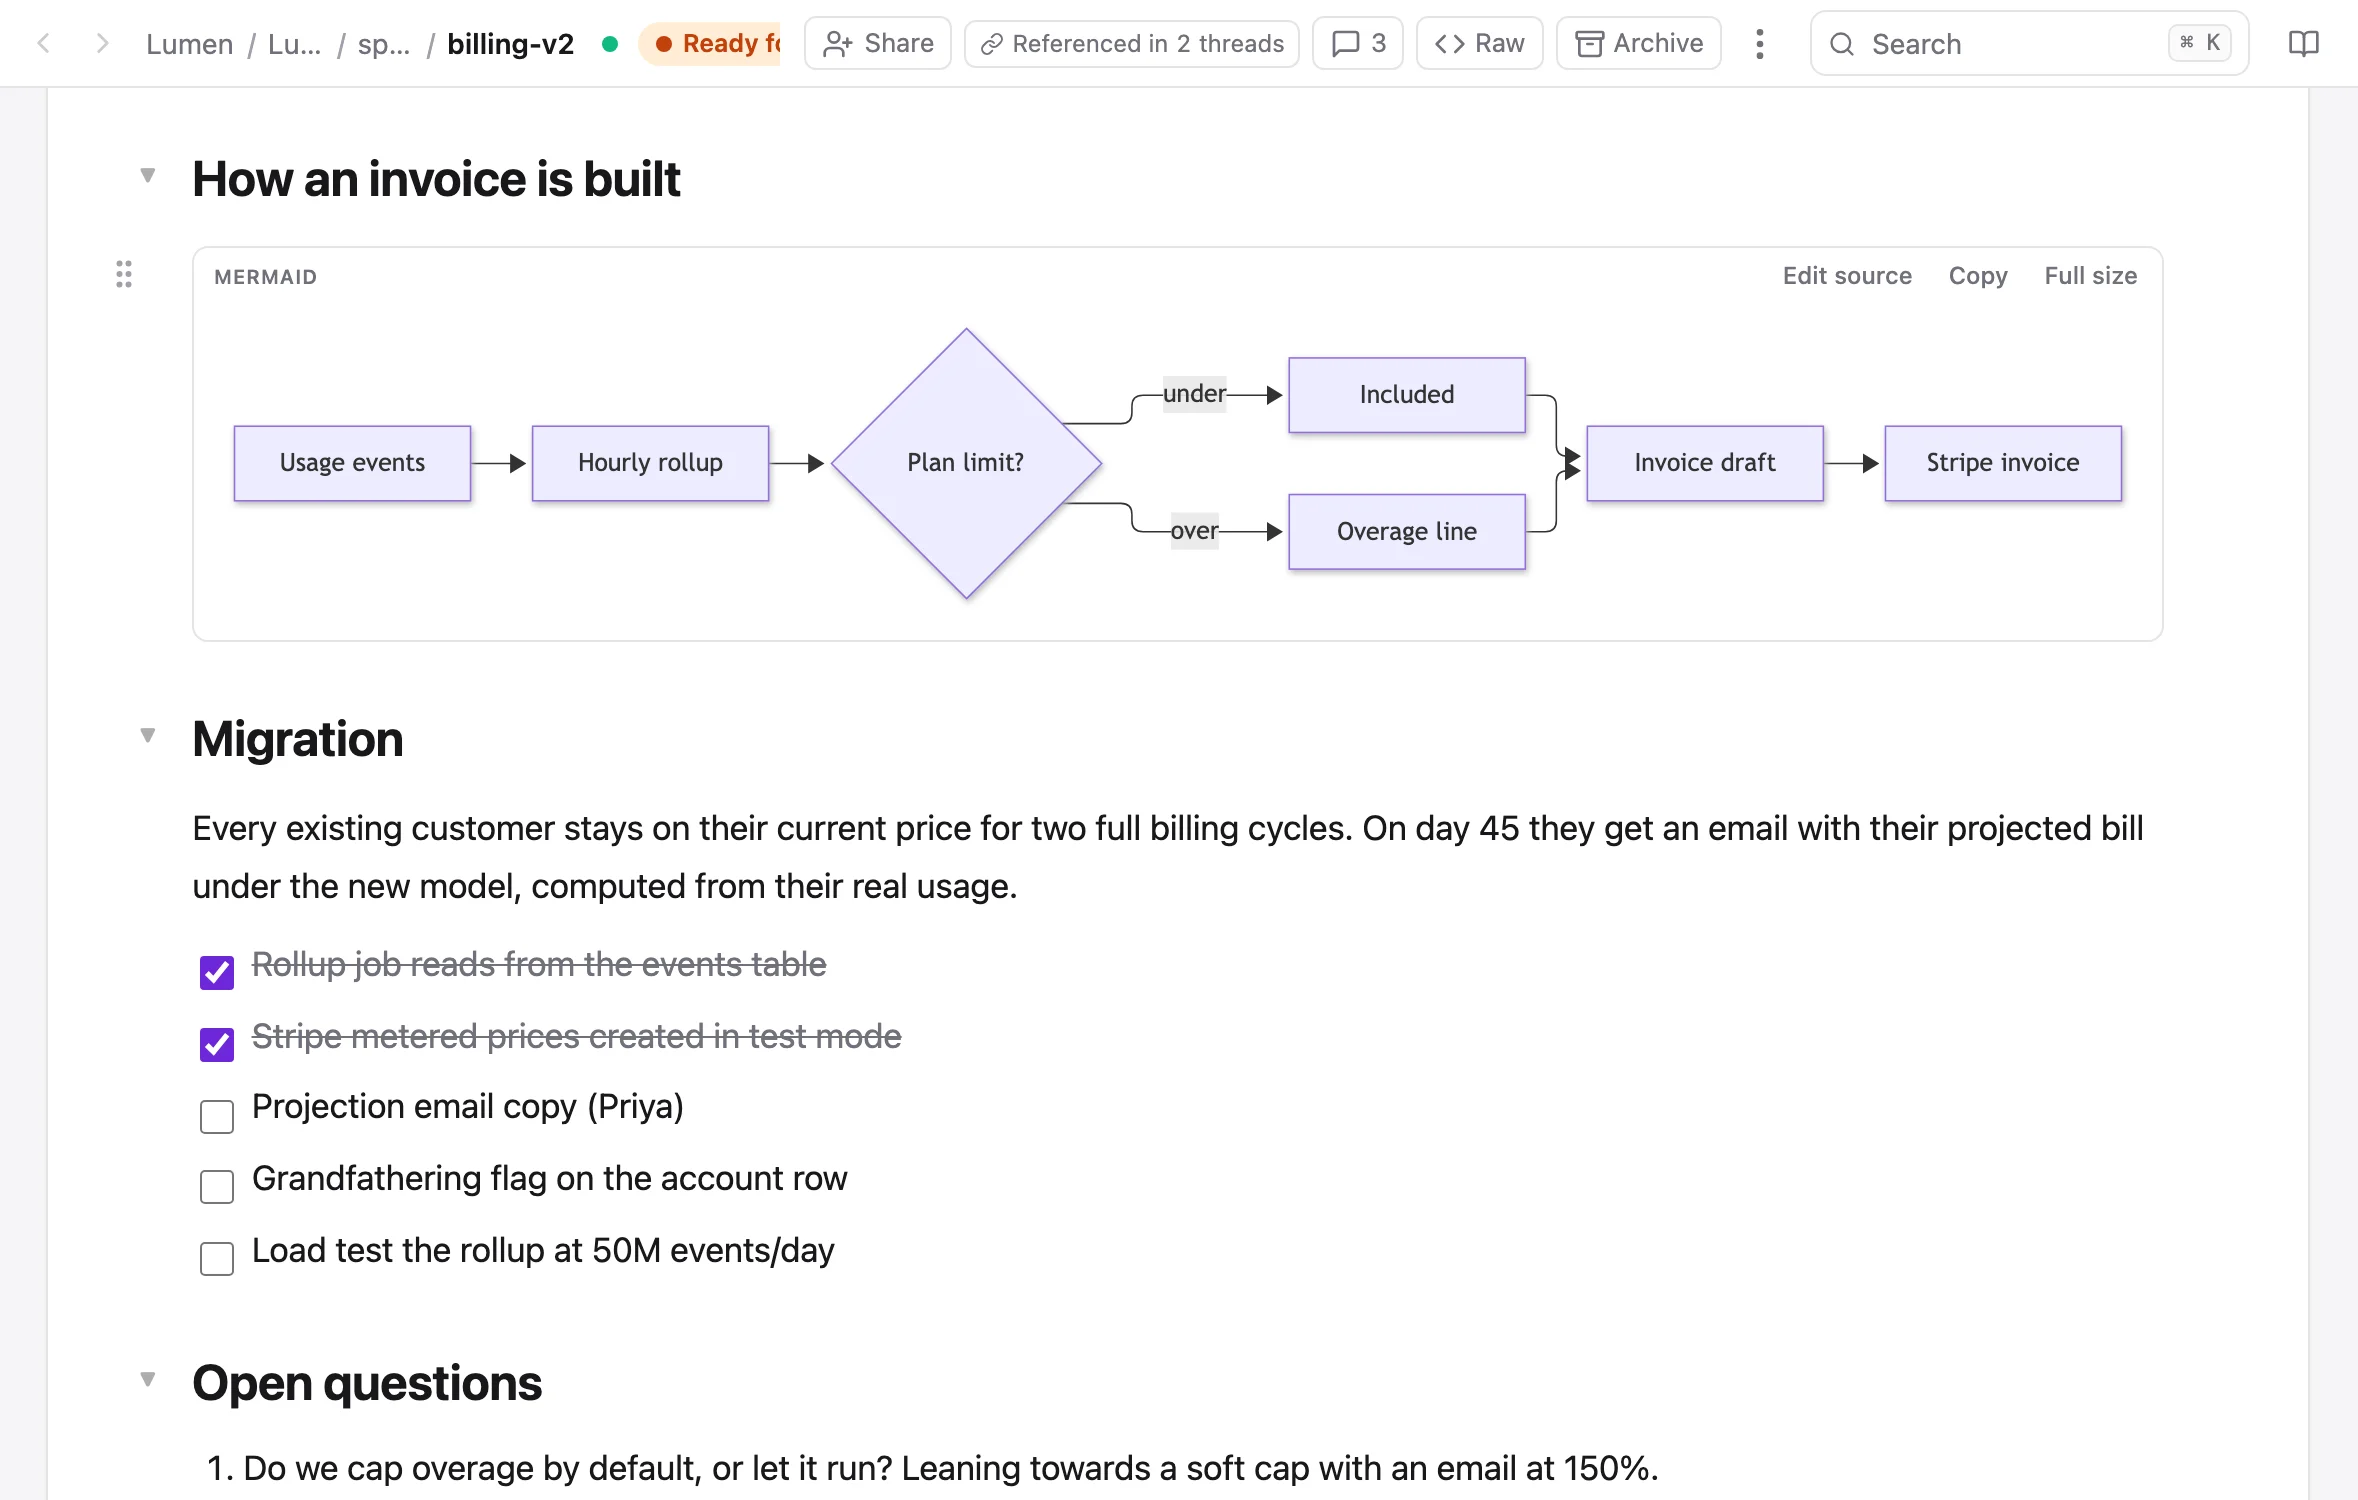This screenshot has height=1500, width=2358.
Task: Open the more options kebab menu
Action: (x=1760, y=43)
